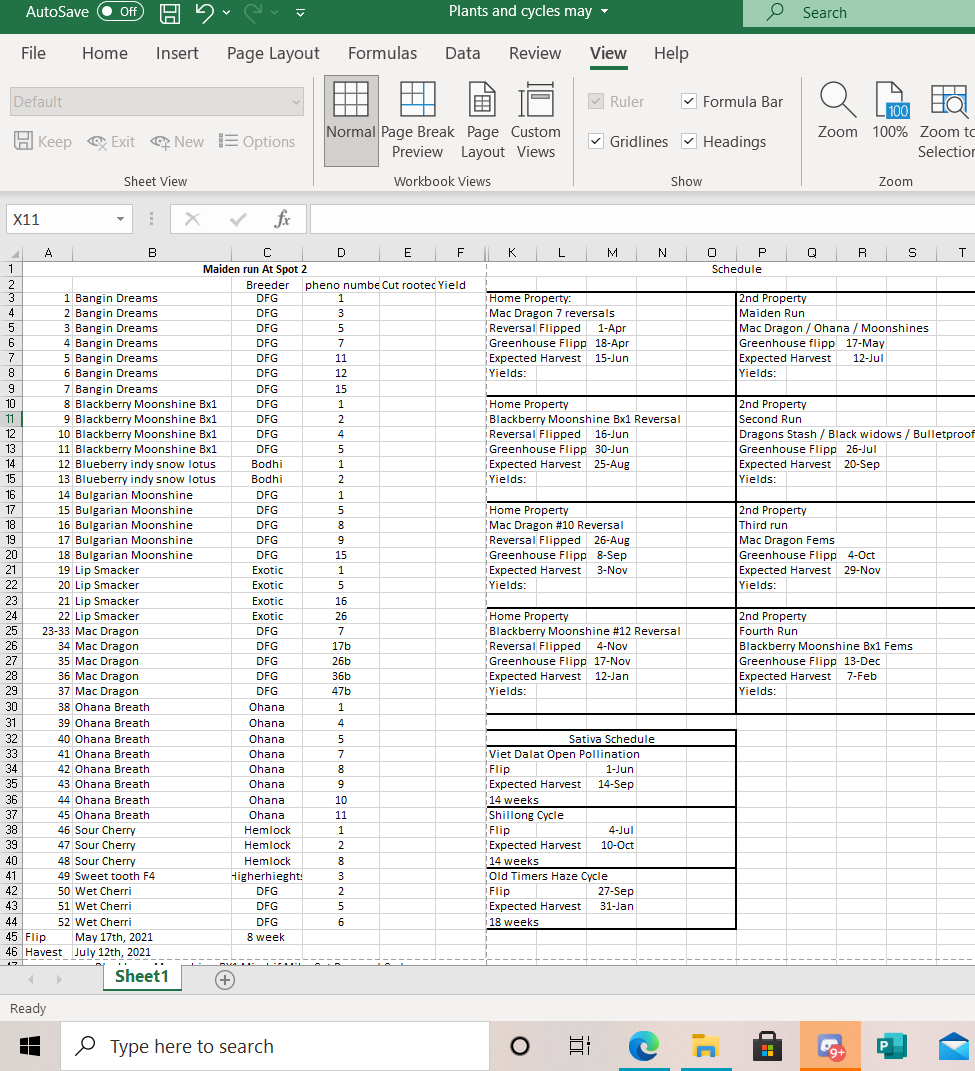Add a new sheet with plus icon
The width and height of the screenshot is (975, 1071).
point(225,980)
